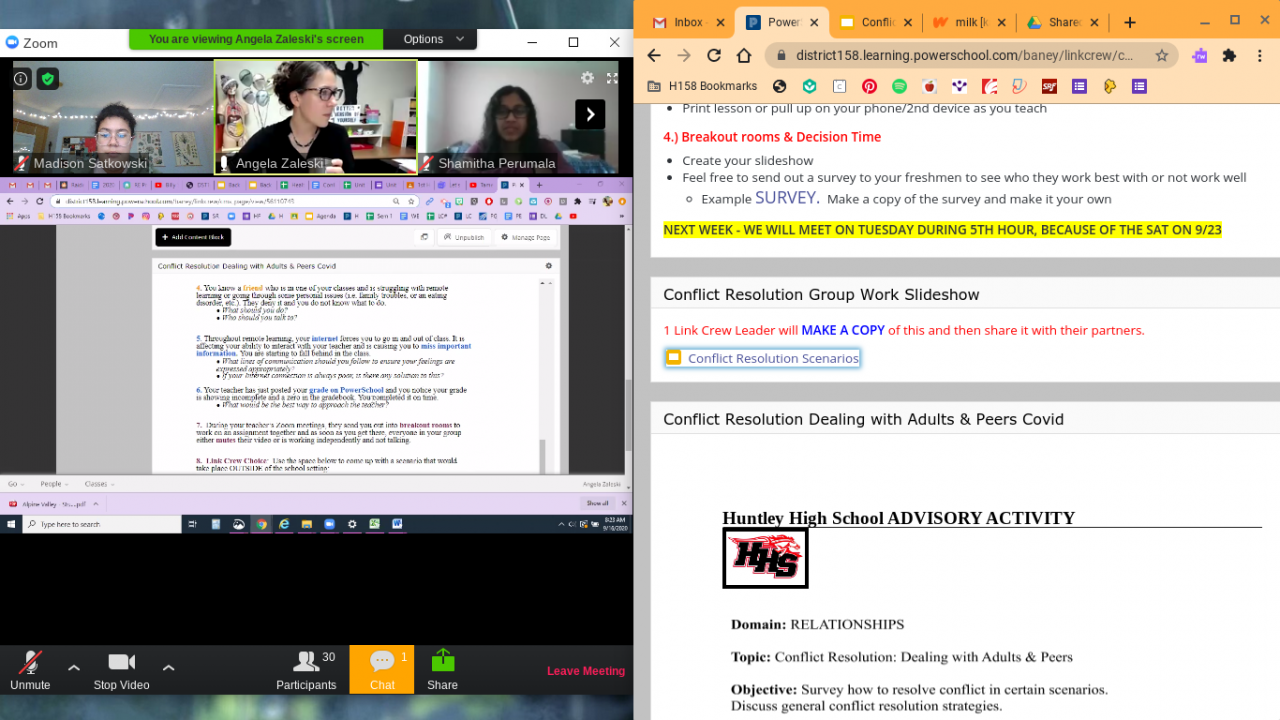Open a new Chrome tab
This screenshot has width=1280, height=720.
pyautogui.click(x=1129, y=22)
